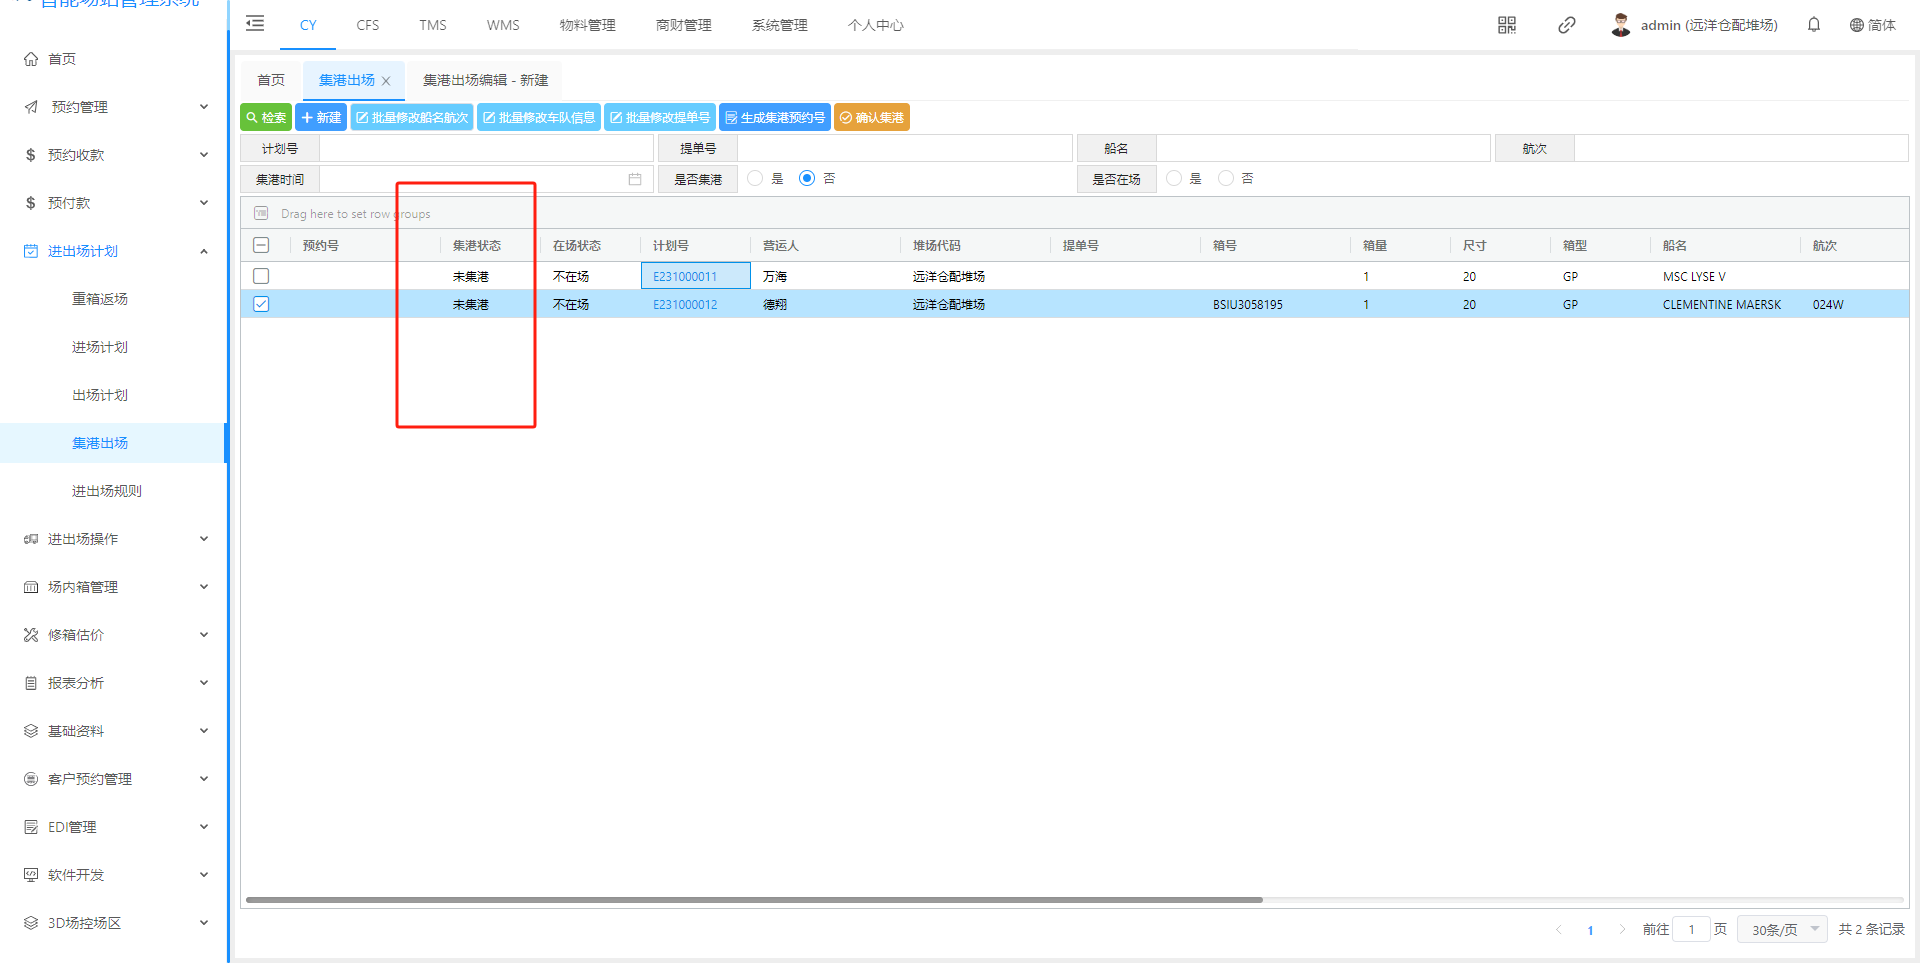The height and width of the screenshot is (963, 1920).
Task: Click the link chain icon in header
Action: (1566, 25)
